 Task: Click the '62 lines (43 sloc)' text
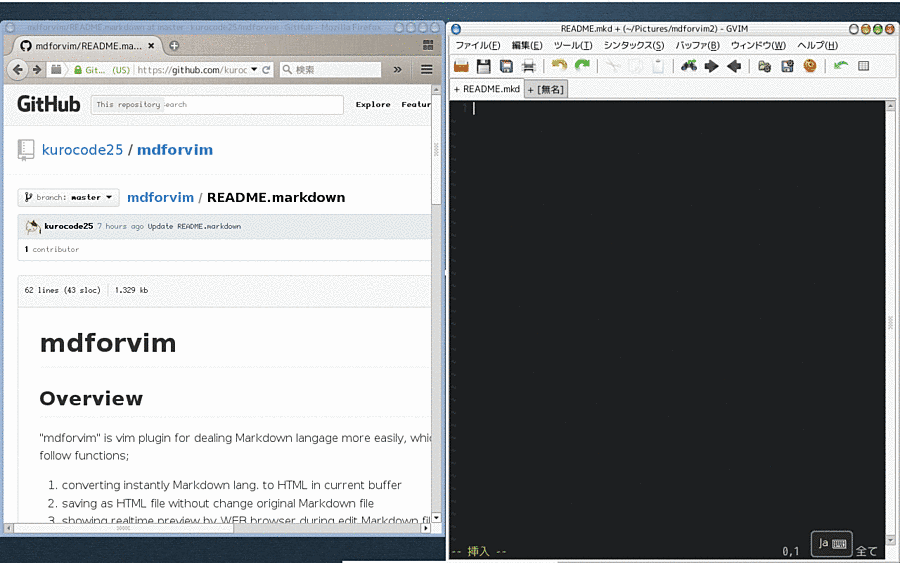(62, 290)
